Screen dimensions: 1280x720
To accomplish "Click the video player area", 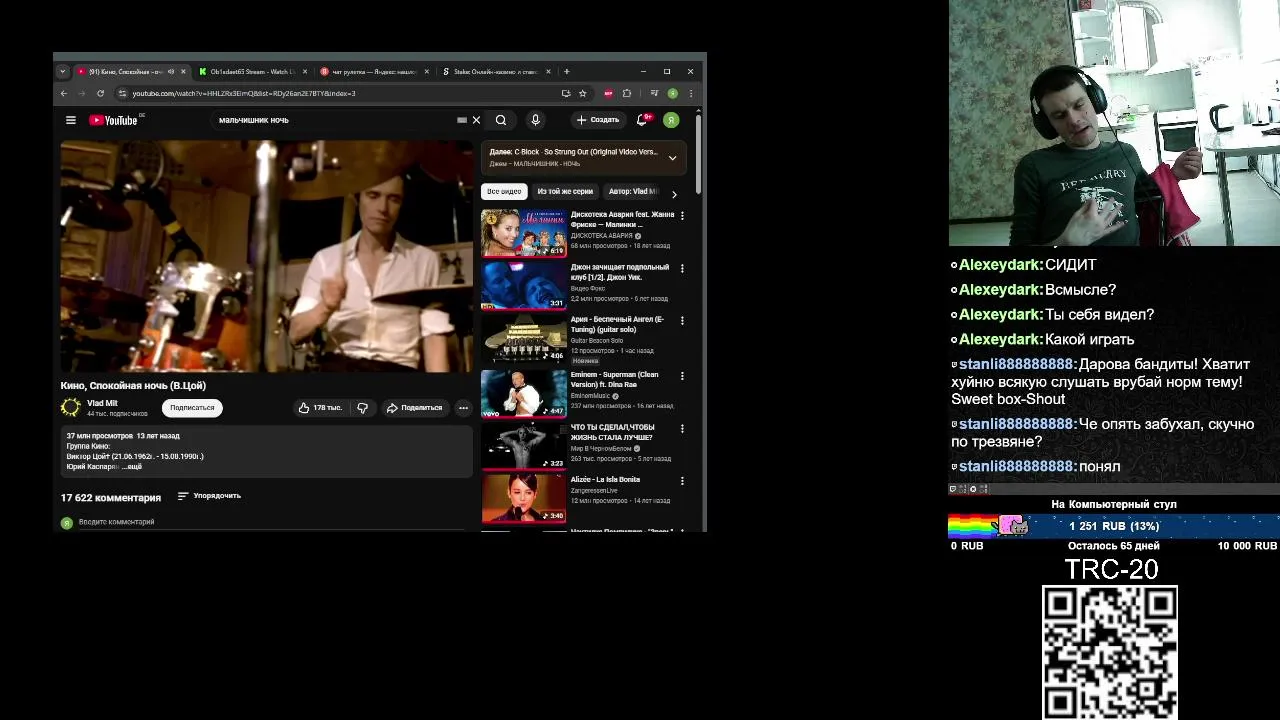I will point(266,256).
